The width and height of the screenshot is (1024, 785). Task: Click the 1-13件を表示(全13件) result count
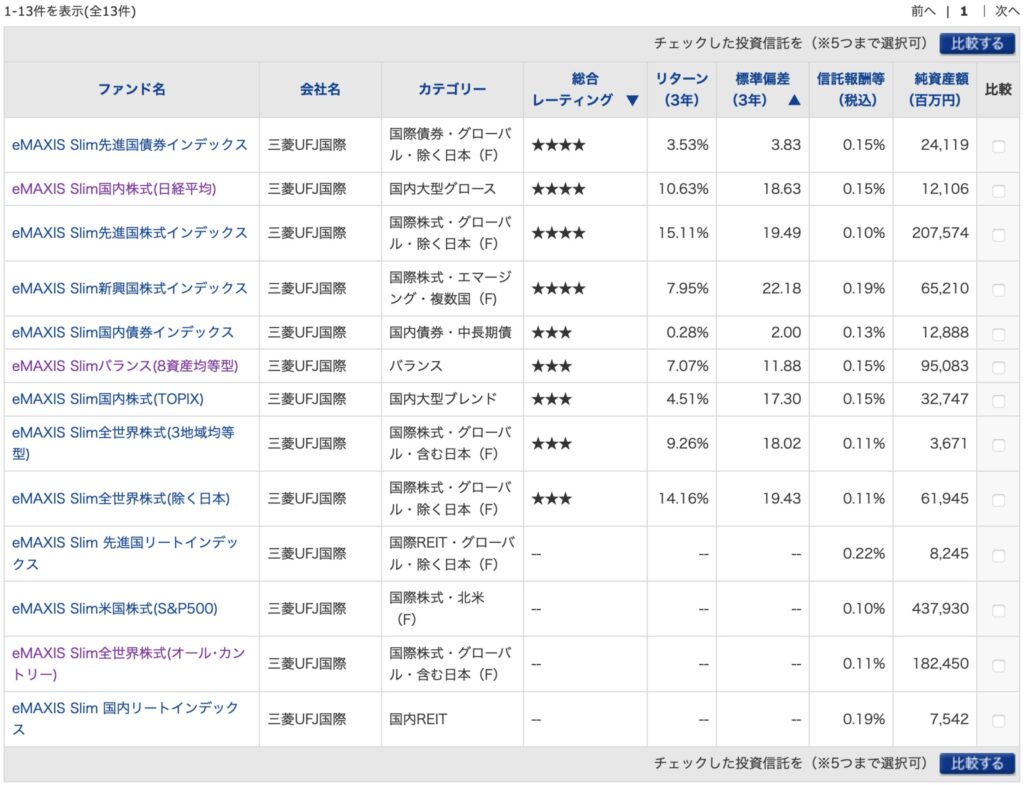70,11
